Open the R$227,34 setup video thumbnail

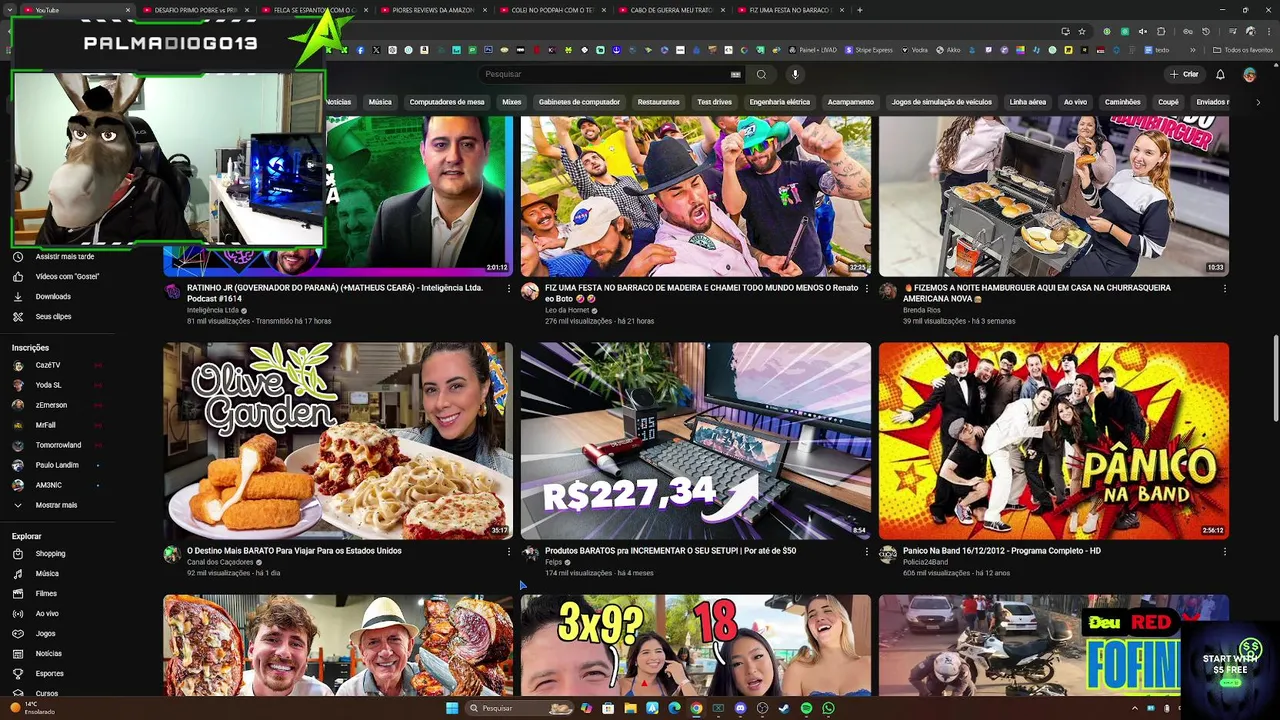(696, 441)
